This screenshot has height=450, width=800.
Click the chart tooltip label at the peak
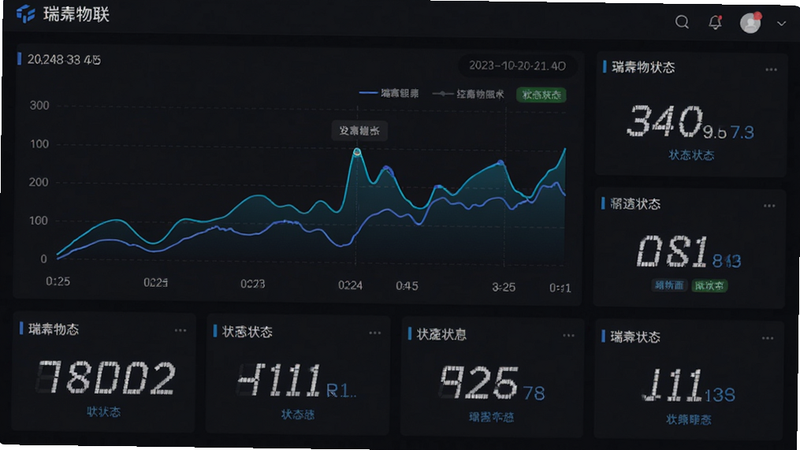click(359, 131)
